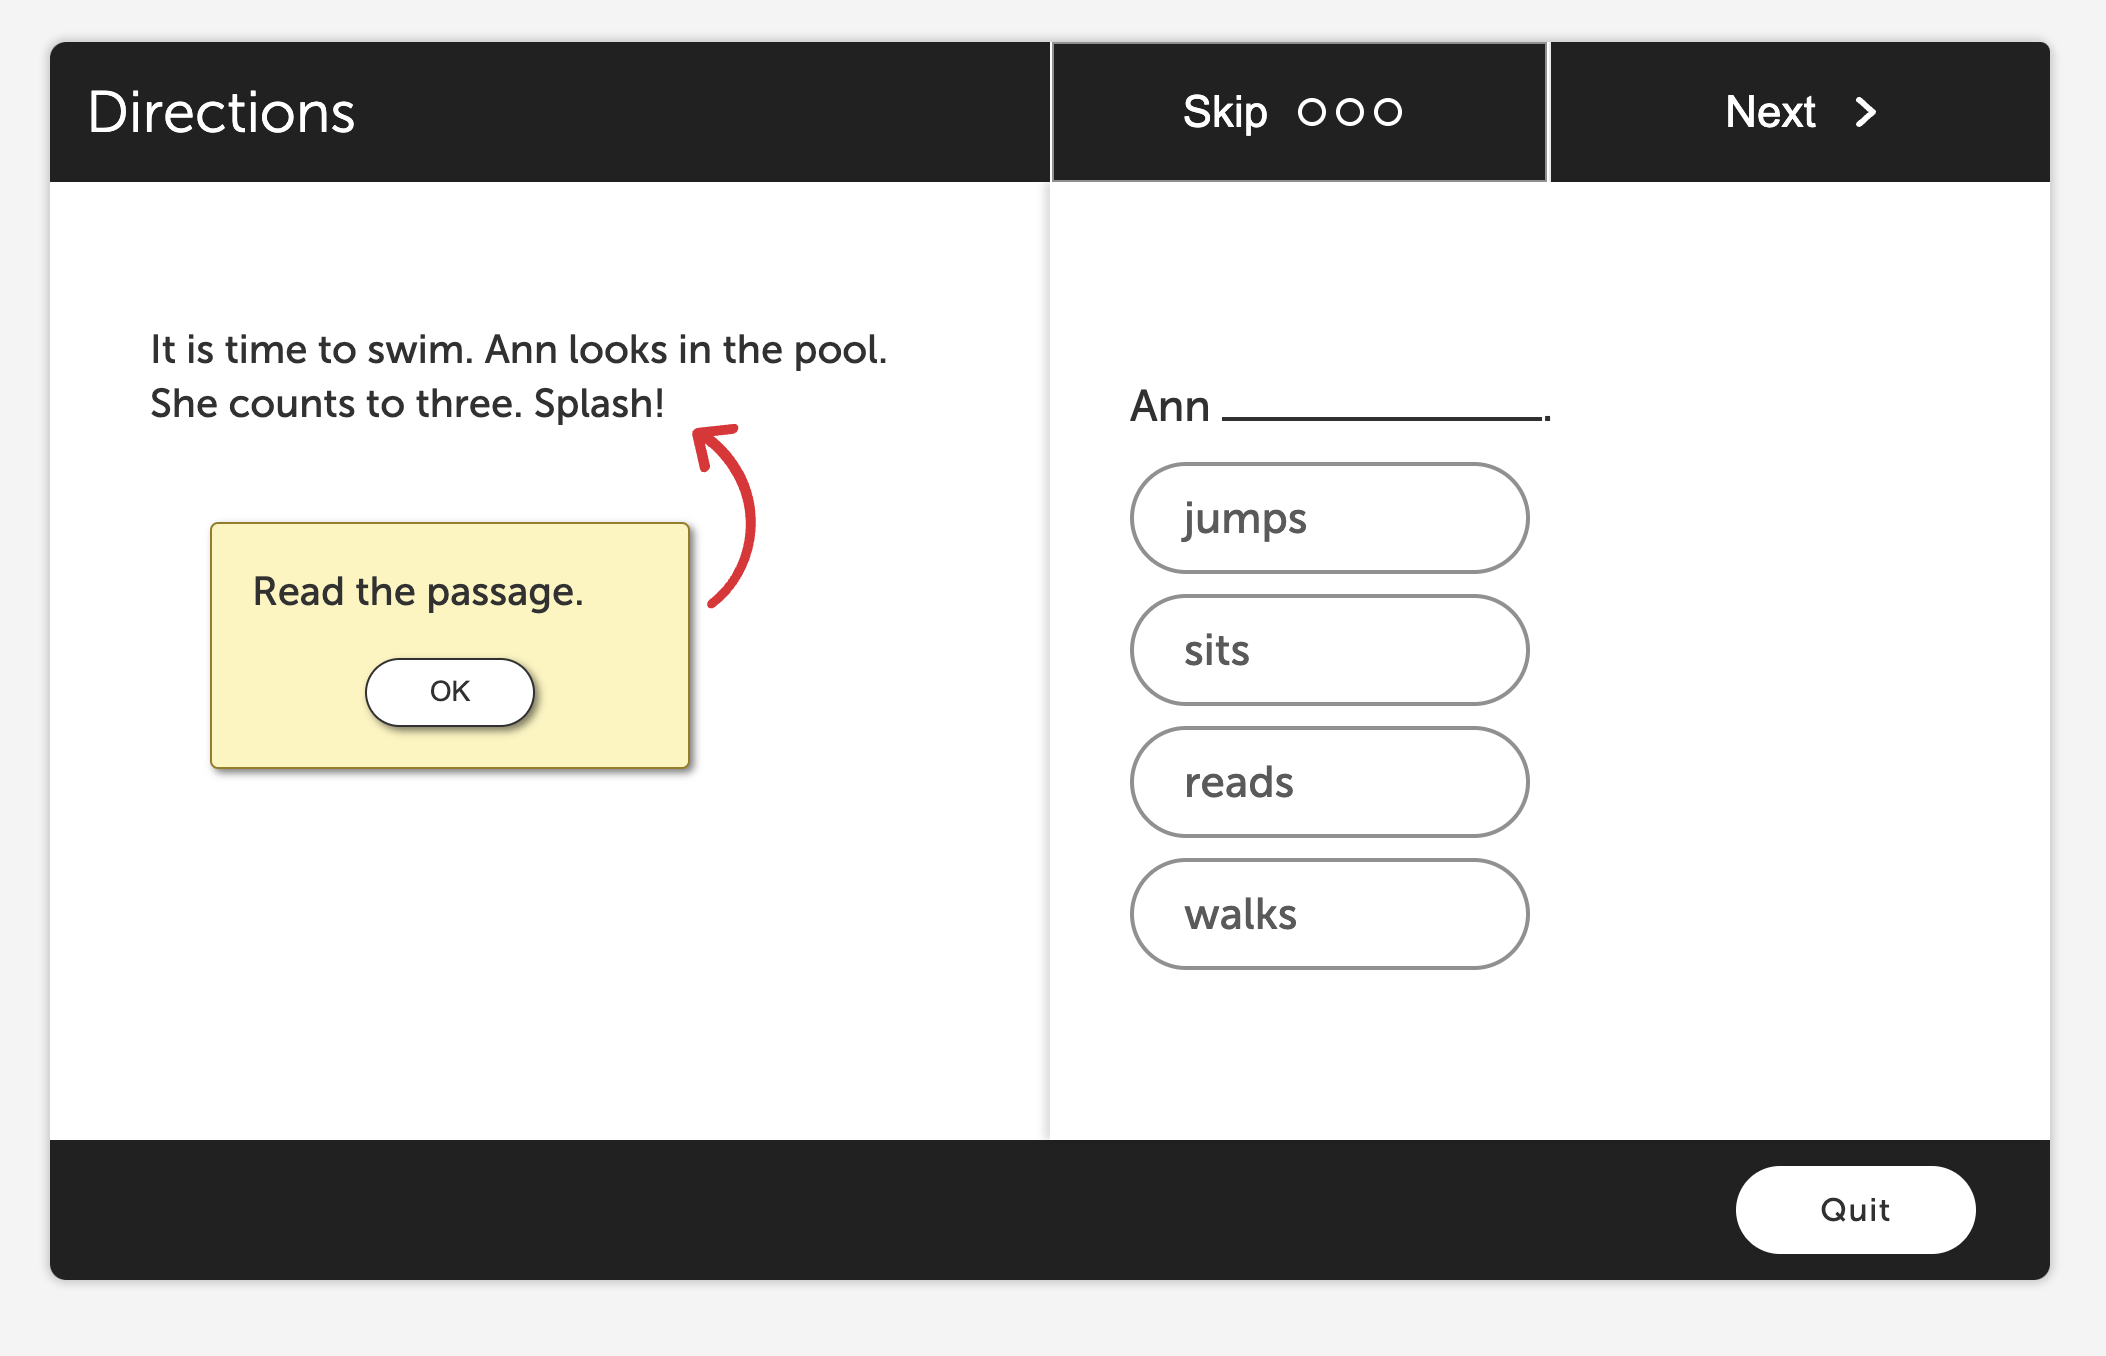Viewport: 2106px width, 1356px height.
Task: Go to the Next question
Action: click(x=1798, y=112)
